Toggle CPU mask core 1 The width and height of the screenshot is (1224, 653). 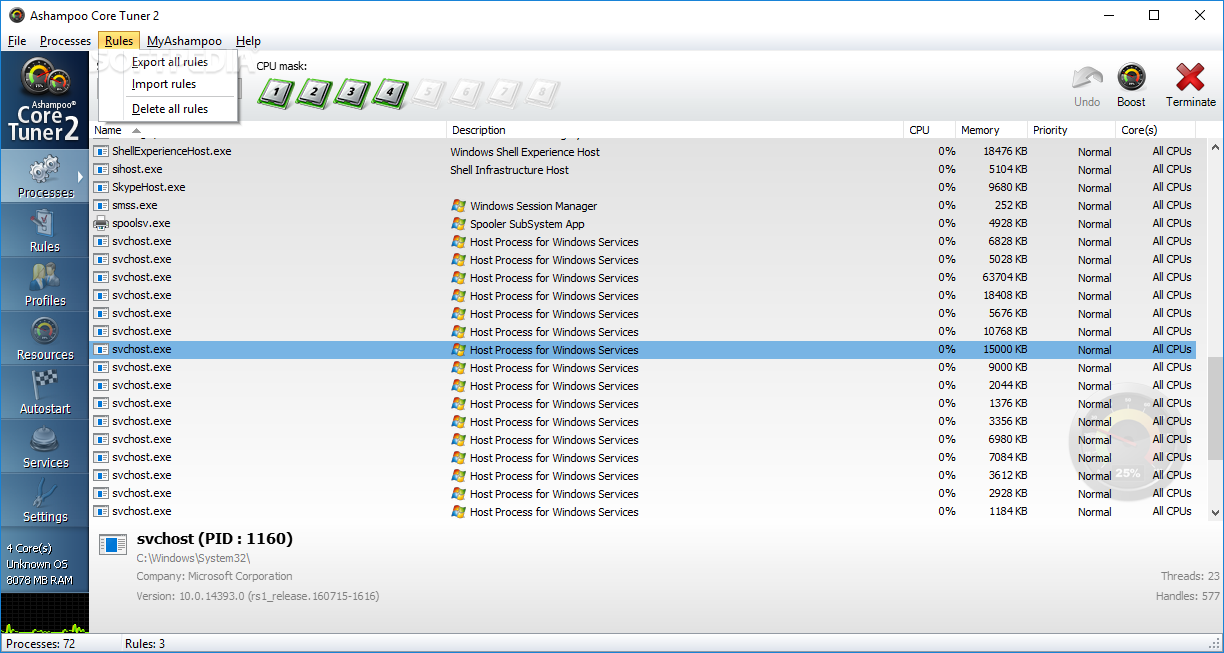[x=277, y=93]
